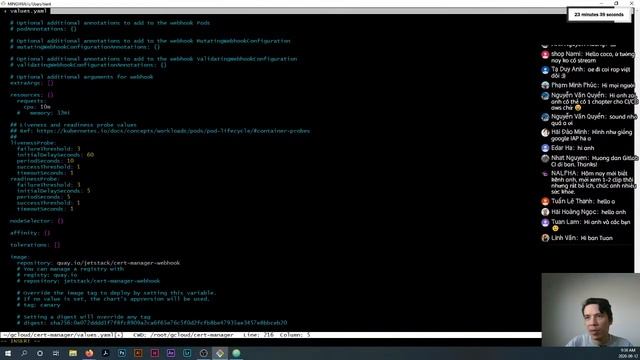640x360 pixels.
Task: Click the 'initialDelaySeconds: 5' line
Action: [53, 191]
